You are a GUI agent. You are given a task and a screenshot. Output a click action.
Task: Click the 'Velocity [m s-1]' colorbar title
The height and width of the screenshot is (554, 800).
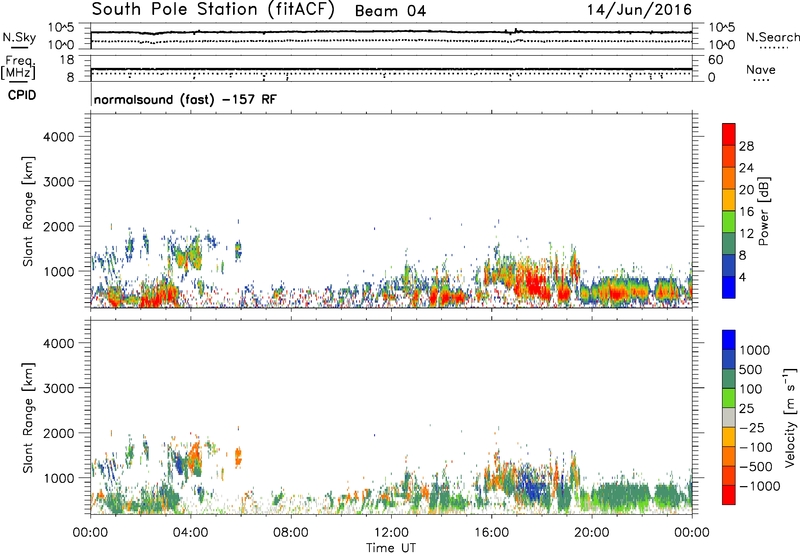(x=790, y=417)
